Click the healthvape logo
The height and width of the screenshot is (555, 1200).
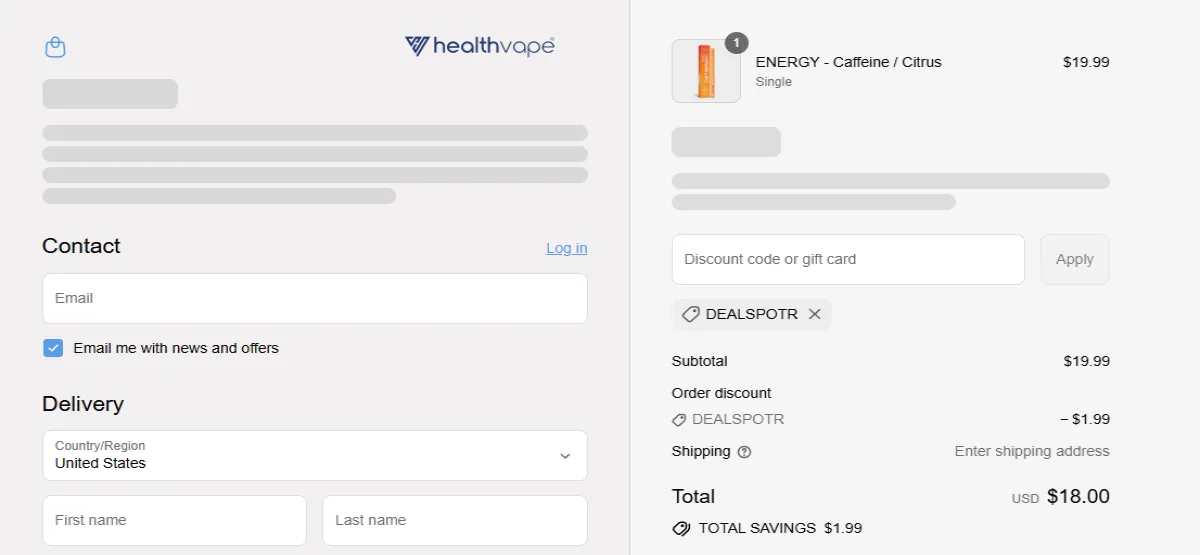480,46
